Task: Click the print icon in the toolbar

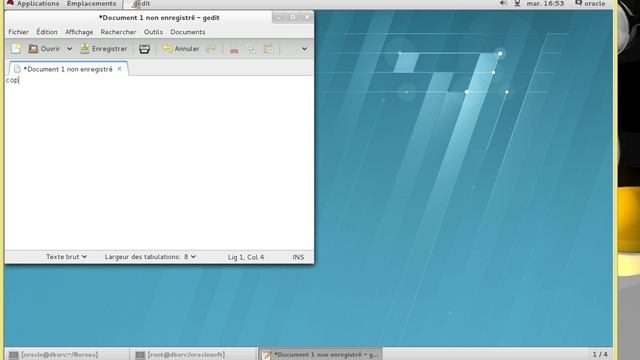Action: (144, 49)
